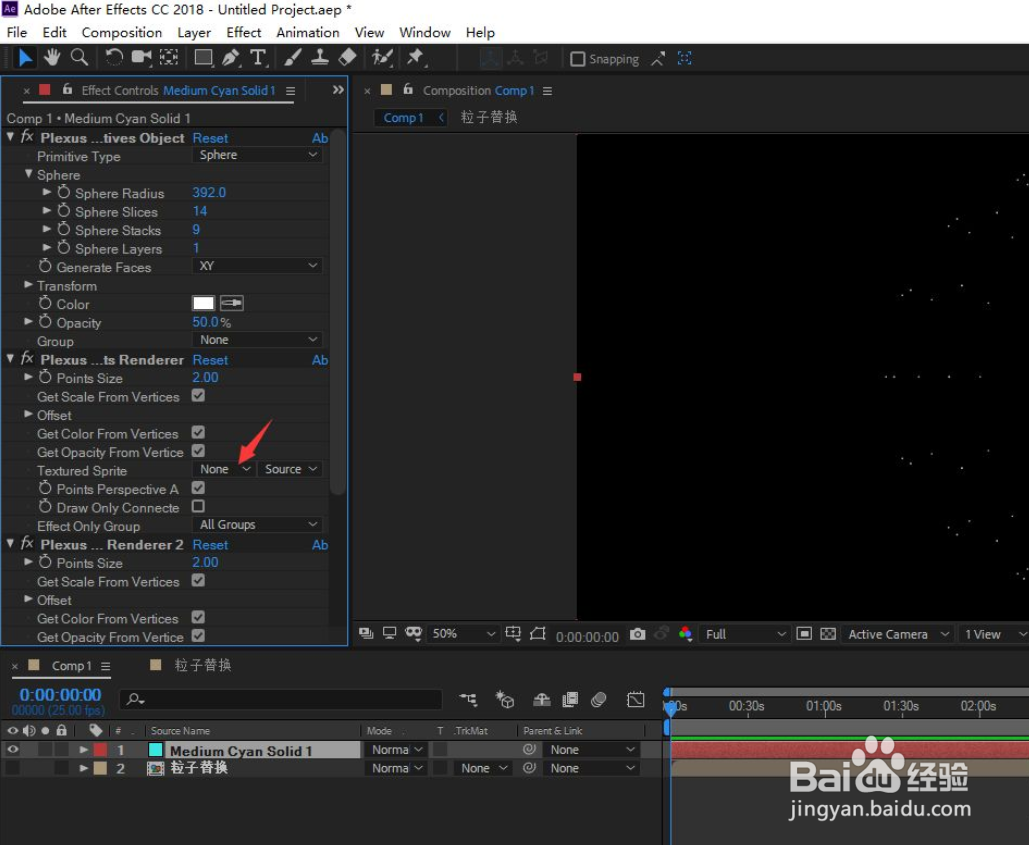
Task: Select the Zoom magnifier tool
Action: 79,58
